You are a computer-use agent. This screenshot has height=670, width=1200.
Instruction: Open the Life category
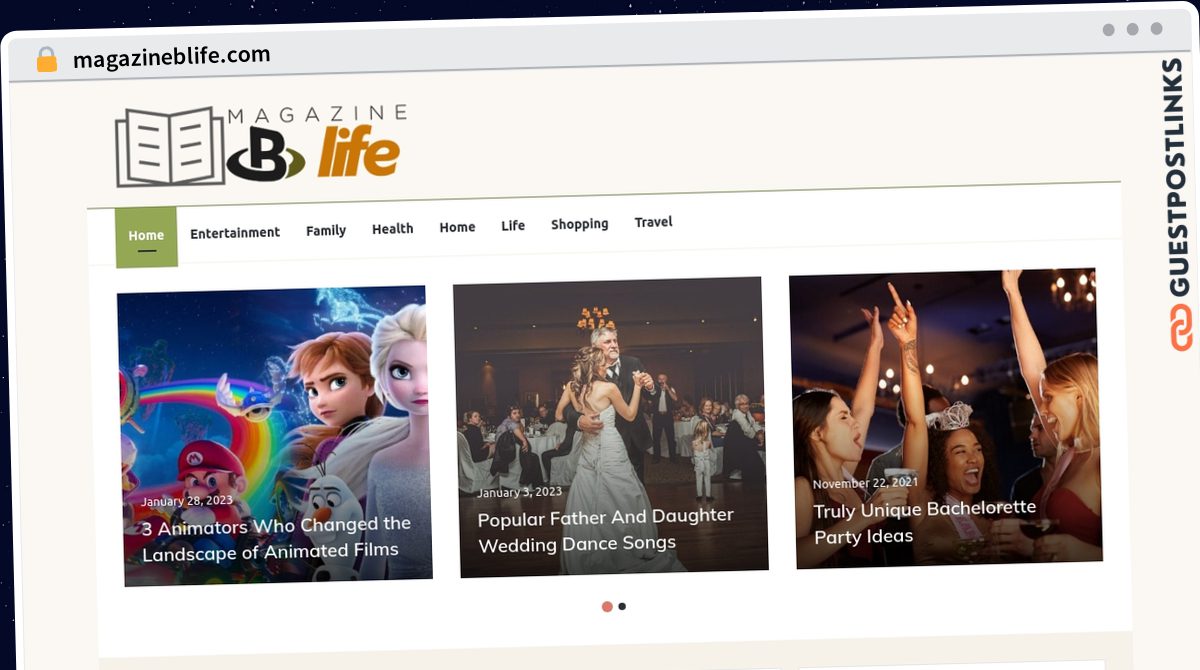[x=513, y=226]
